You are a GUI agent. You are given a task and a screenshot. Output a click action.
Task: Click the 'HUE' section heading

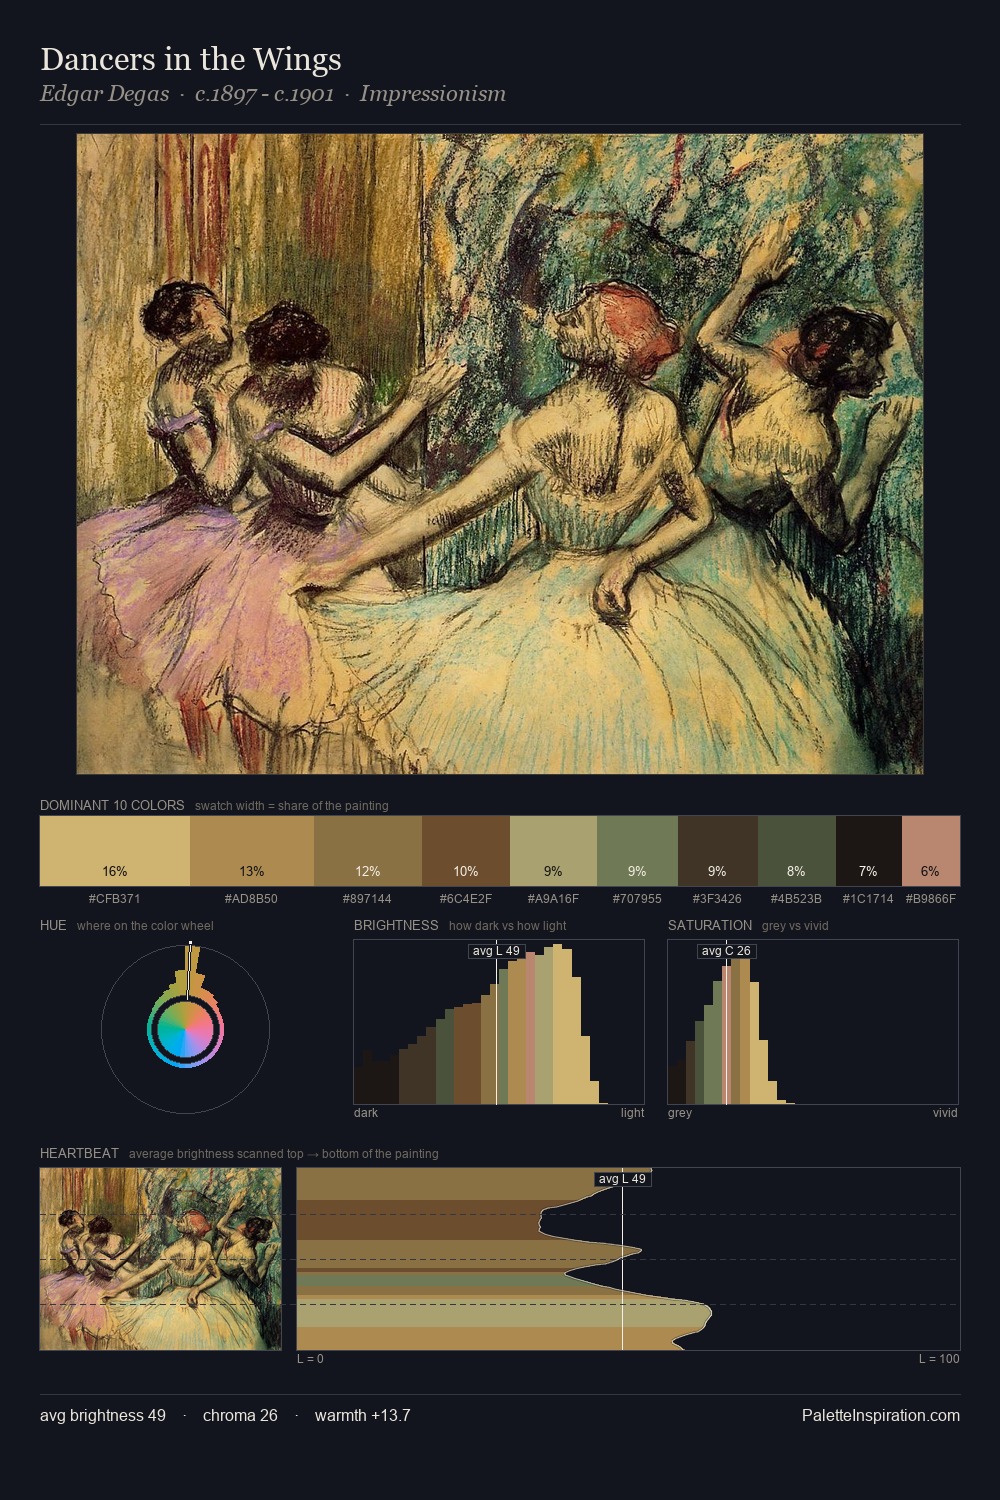point(53,925)
